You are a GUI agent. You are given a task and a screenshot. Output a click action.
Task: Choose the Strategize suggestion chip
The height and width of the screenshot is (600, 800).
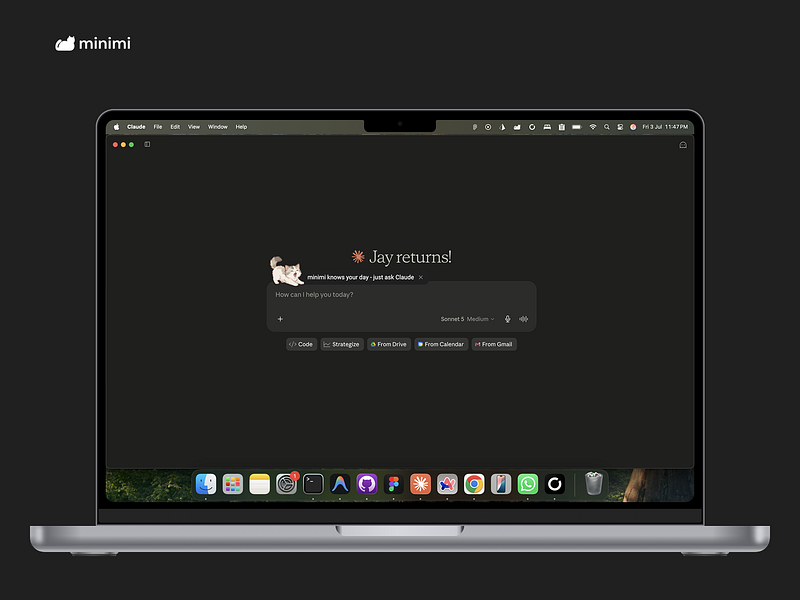(342, 344)
